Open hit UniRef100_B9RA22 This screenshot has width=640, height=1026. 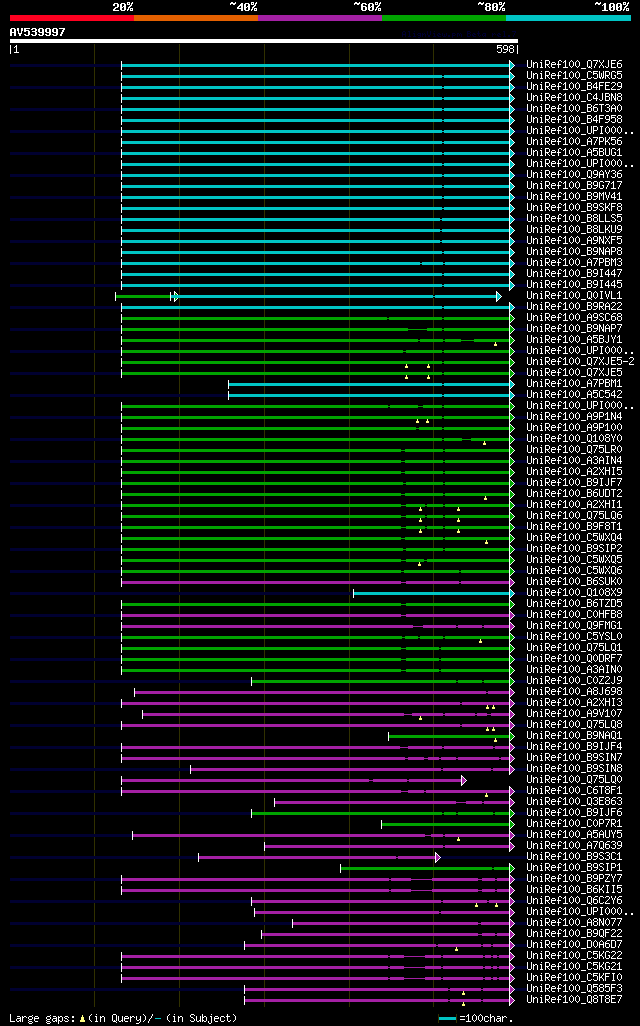click(575, 307)
